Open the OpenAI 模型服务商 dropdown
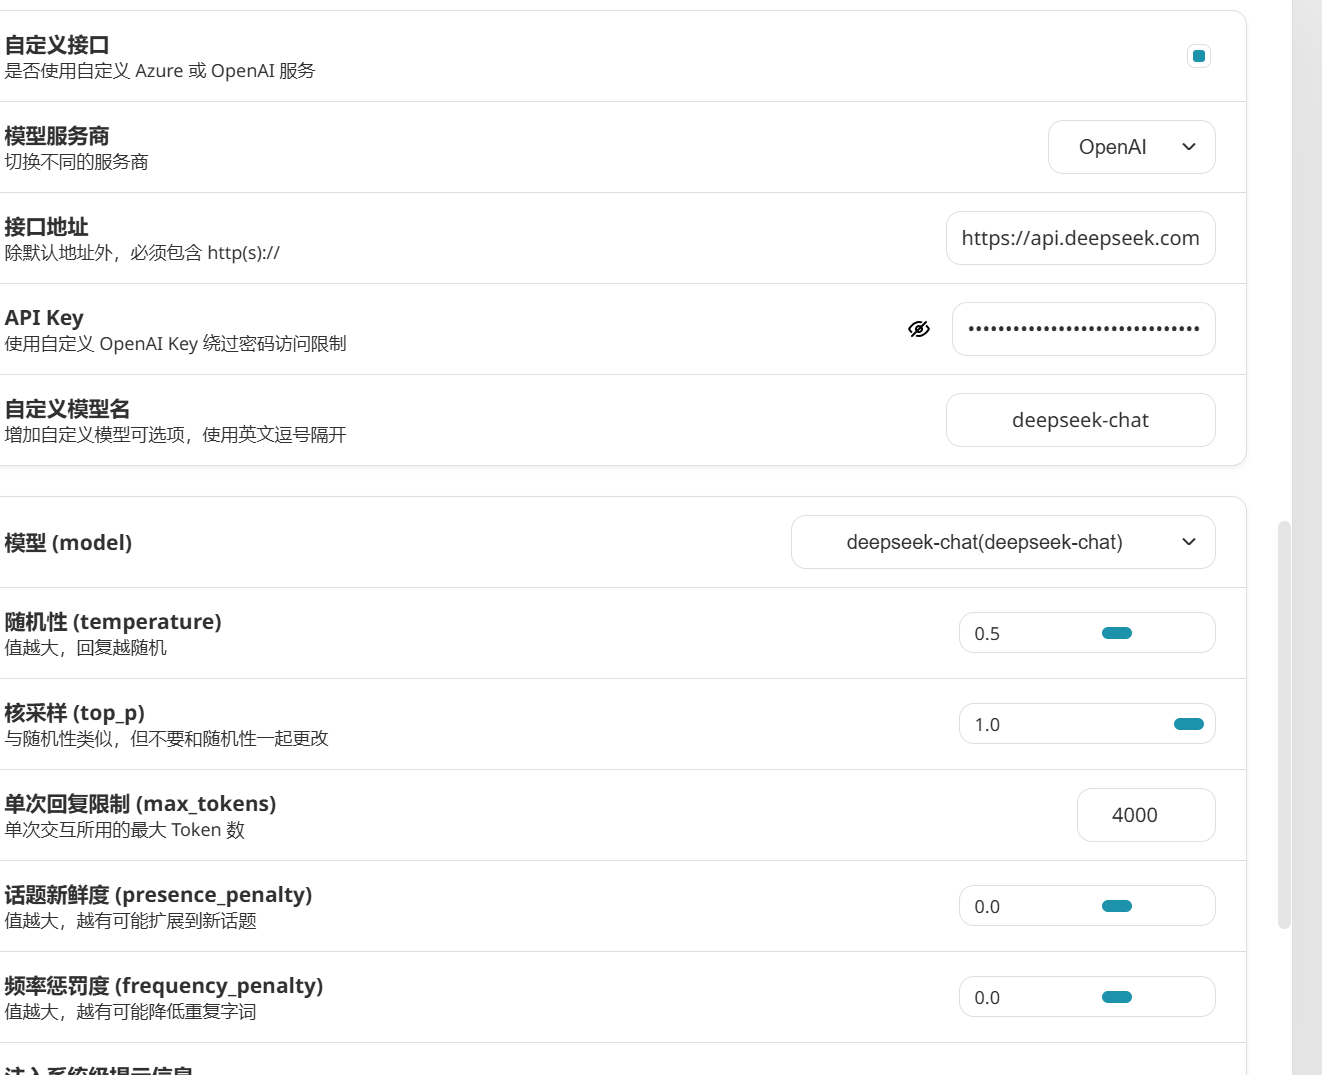The height and width of the screenshot is (1075, 1322). [1132, 147]
